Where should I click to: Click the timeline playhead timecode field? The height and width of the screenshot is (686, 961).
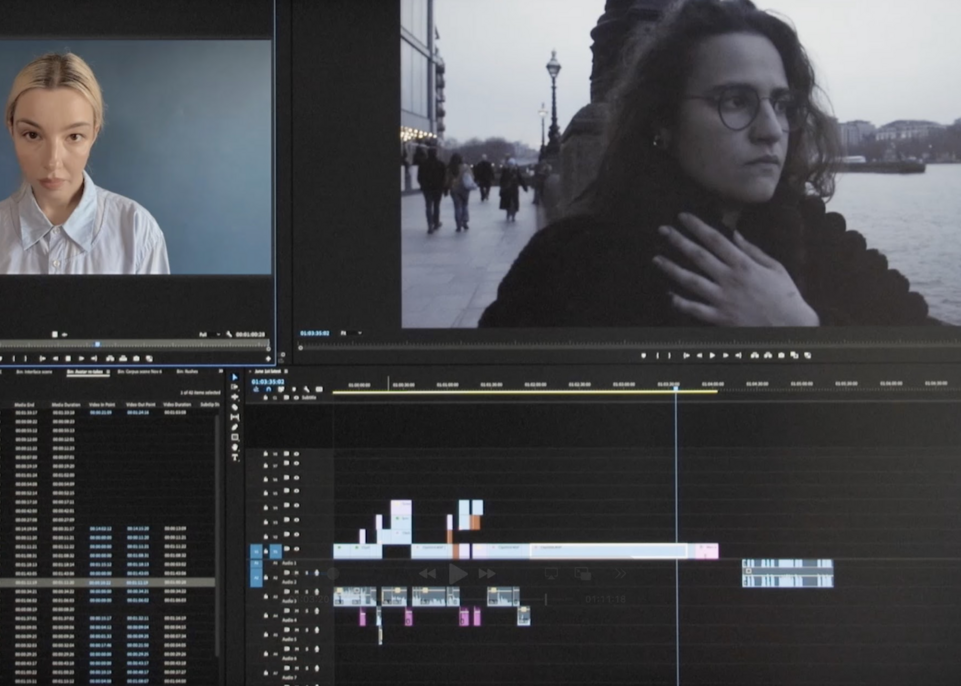267,381
